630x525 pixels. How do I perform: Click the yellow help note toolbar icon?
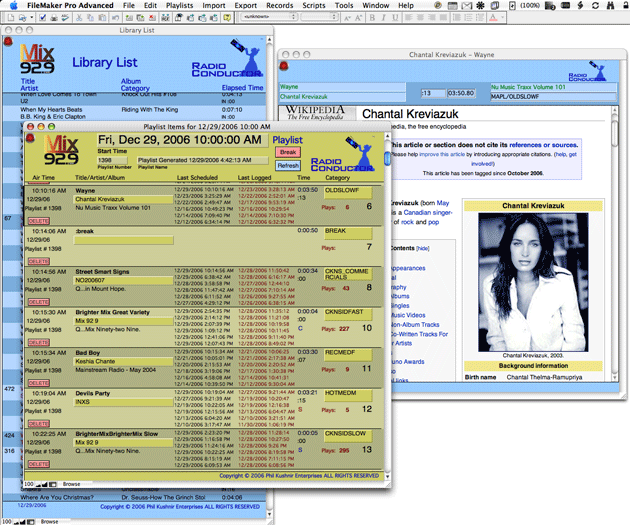[x=227, y=18]
